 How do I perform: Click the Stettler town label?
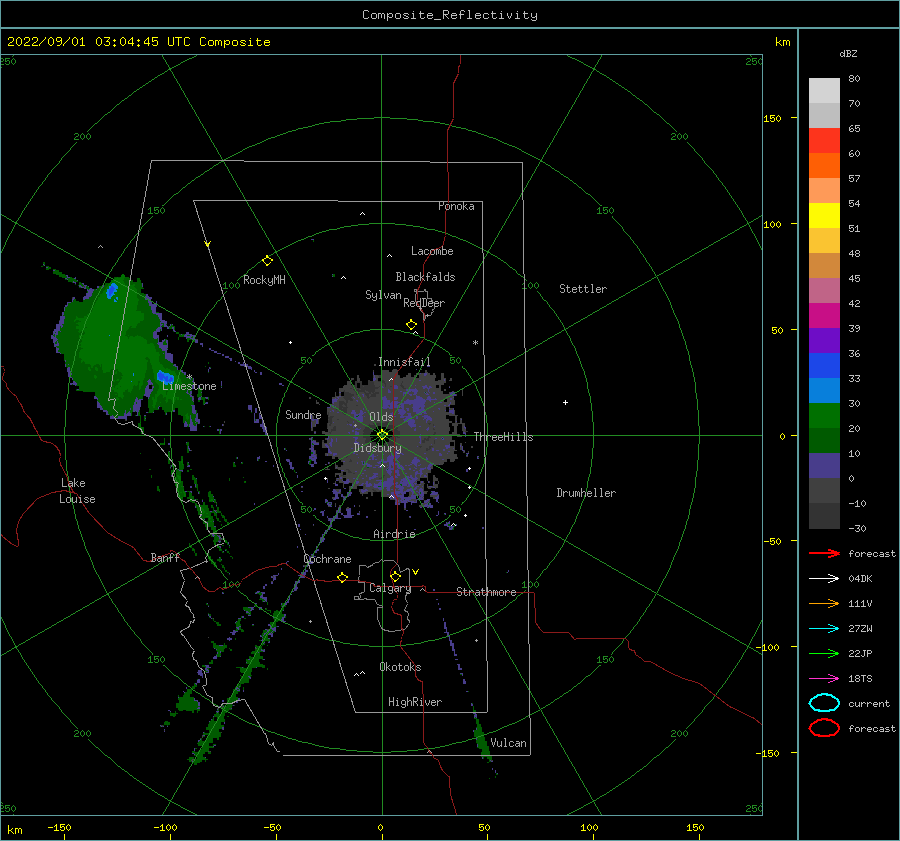[583, 289]
